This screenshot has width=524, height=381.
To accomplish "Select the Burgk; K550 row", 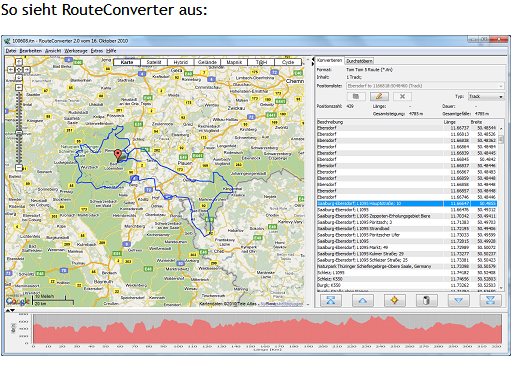I will 407,285.
